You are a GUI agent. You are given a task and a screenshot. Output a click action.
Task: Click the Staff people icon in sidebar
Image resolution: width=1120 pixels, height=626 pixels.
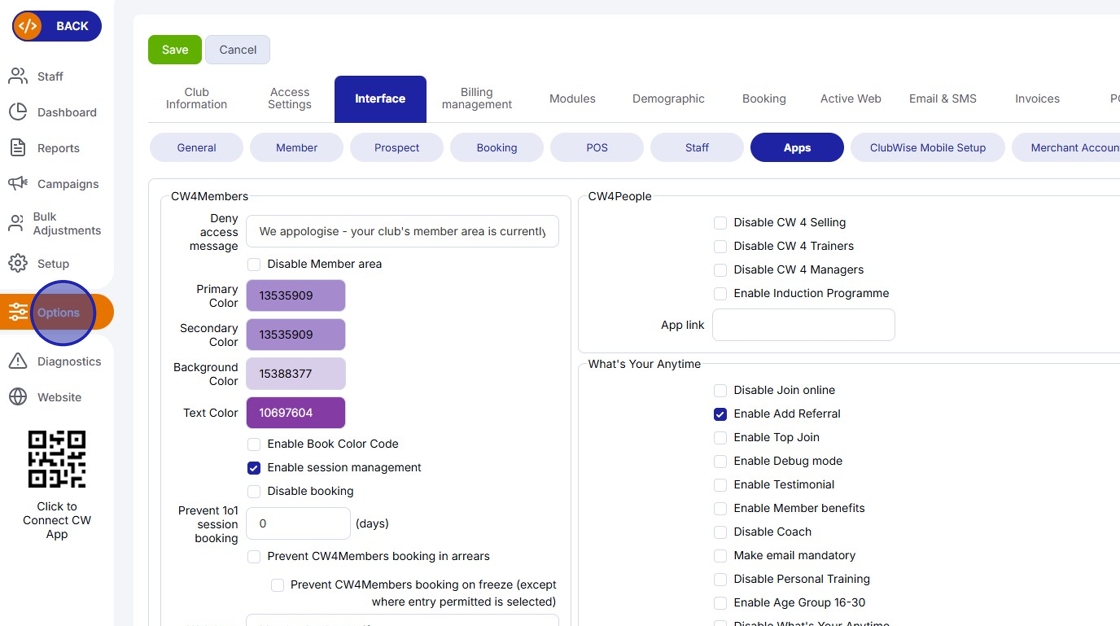point(18,76)
